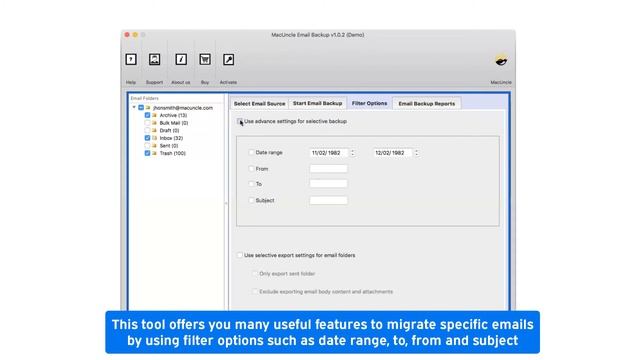This screenshot has width=640, height=360.
Task: Select the Bulk Mail (0) folder row
Action: (174, 123)
